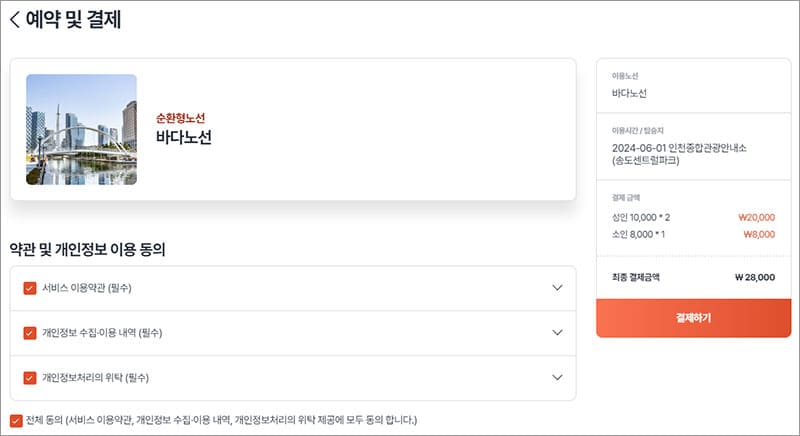Click the 소인 8,000 * 1 price row

693,234
